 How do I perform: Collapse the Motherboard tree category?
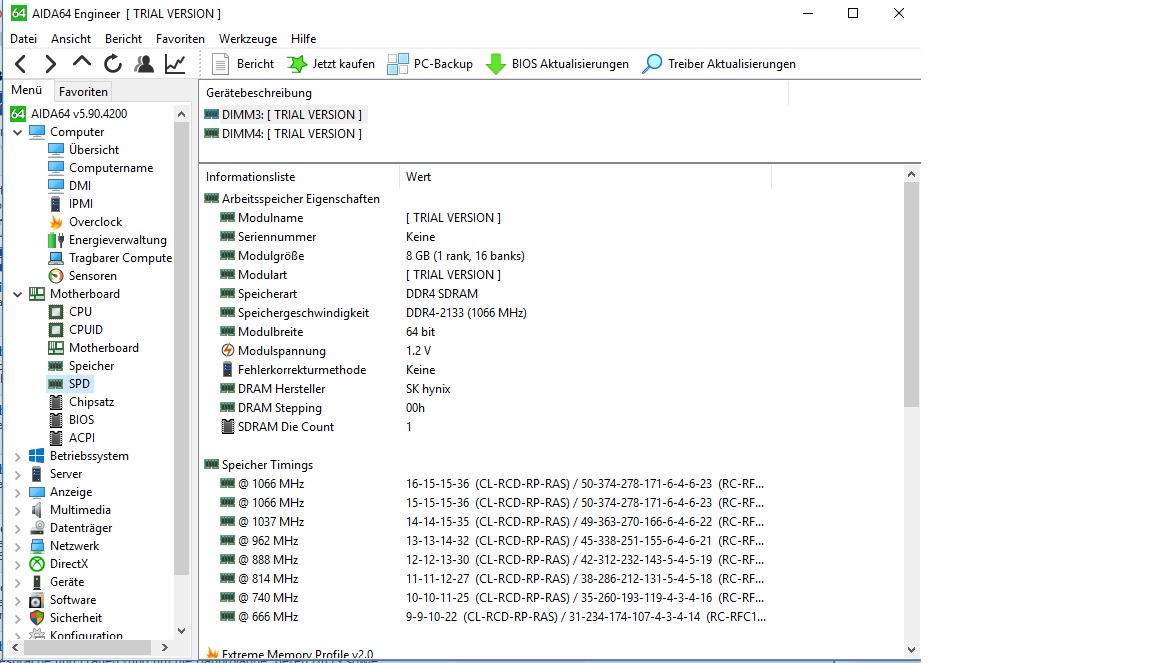[x=18, y=294]
